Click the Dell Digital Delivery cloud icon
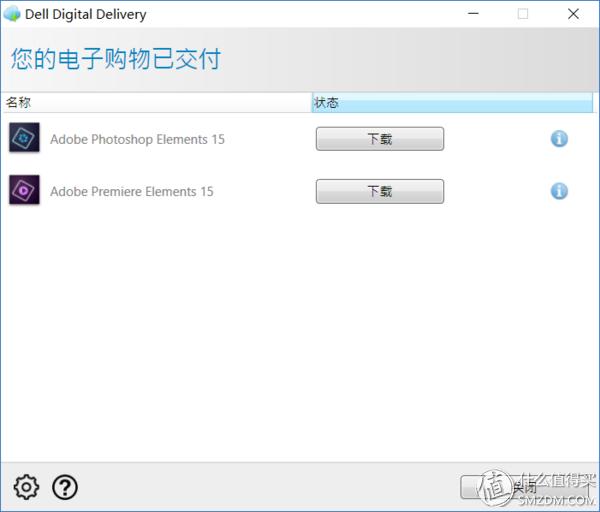This screenshot has width=600, height=512. [11, 14]
